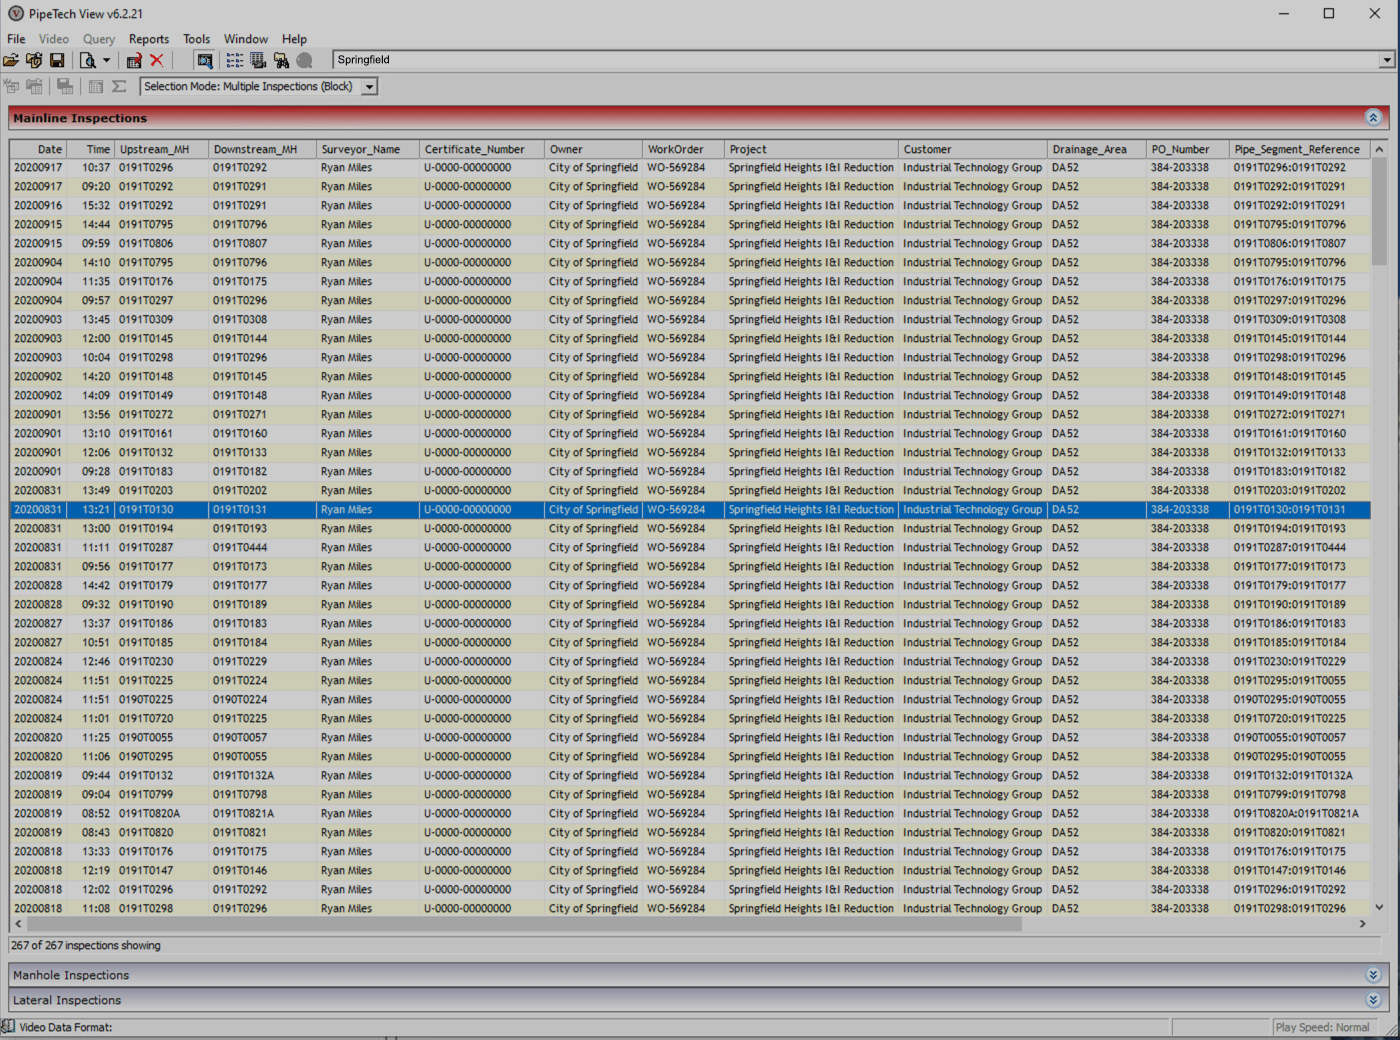1400x1040 pixels.
Task: Click the red X delete icon
Action: (157, 61)
